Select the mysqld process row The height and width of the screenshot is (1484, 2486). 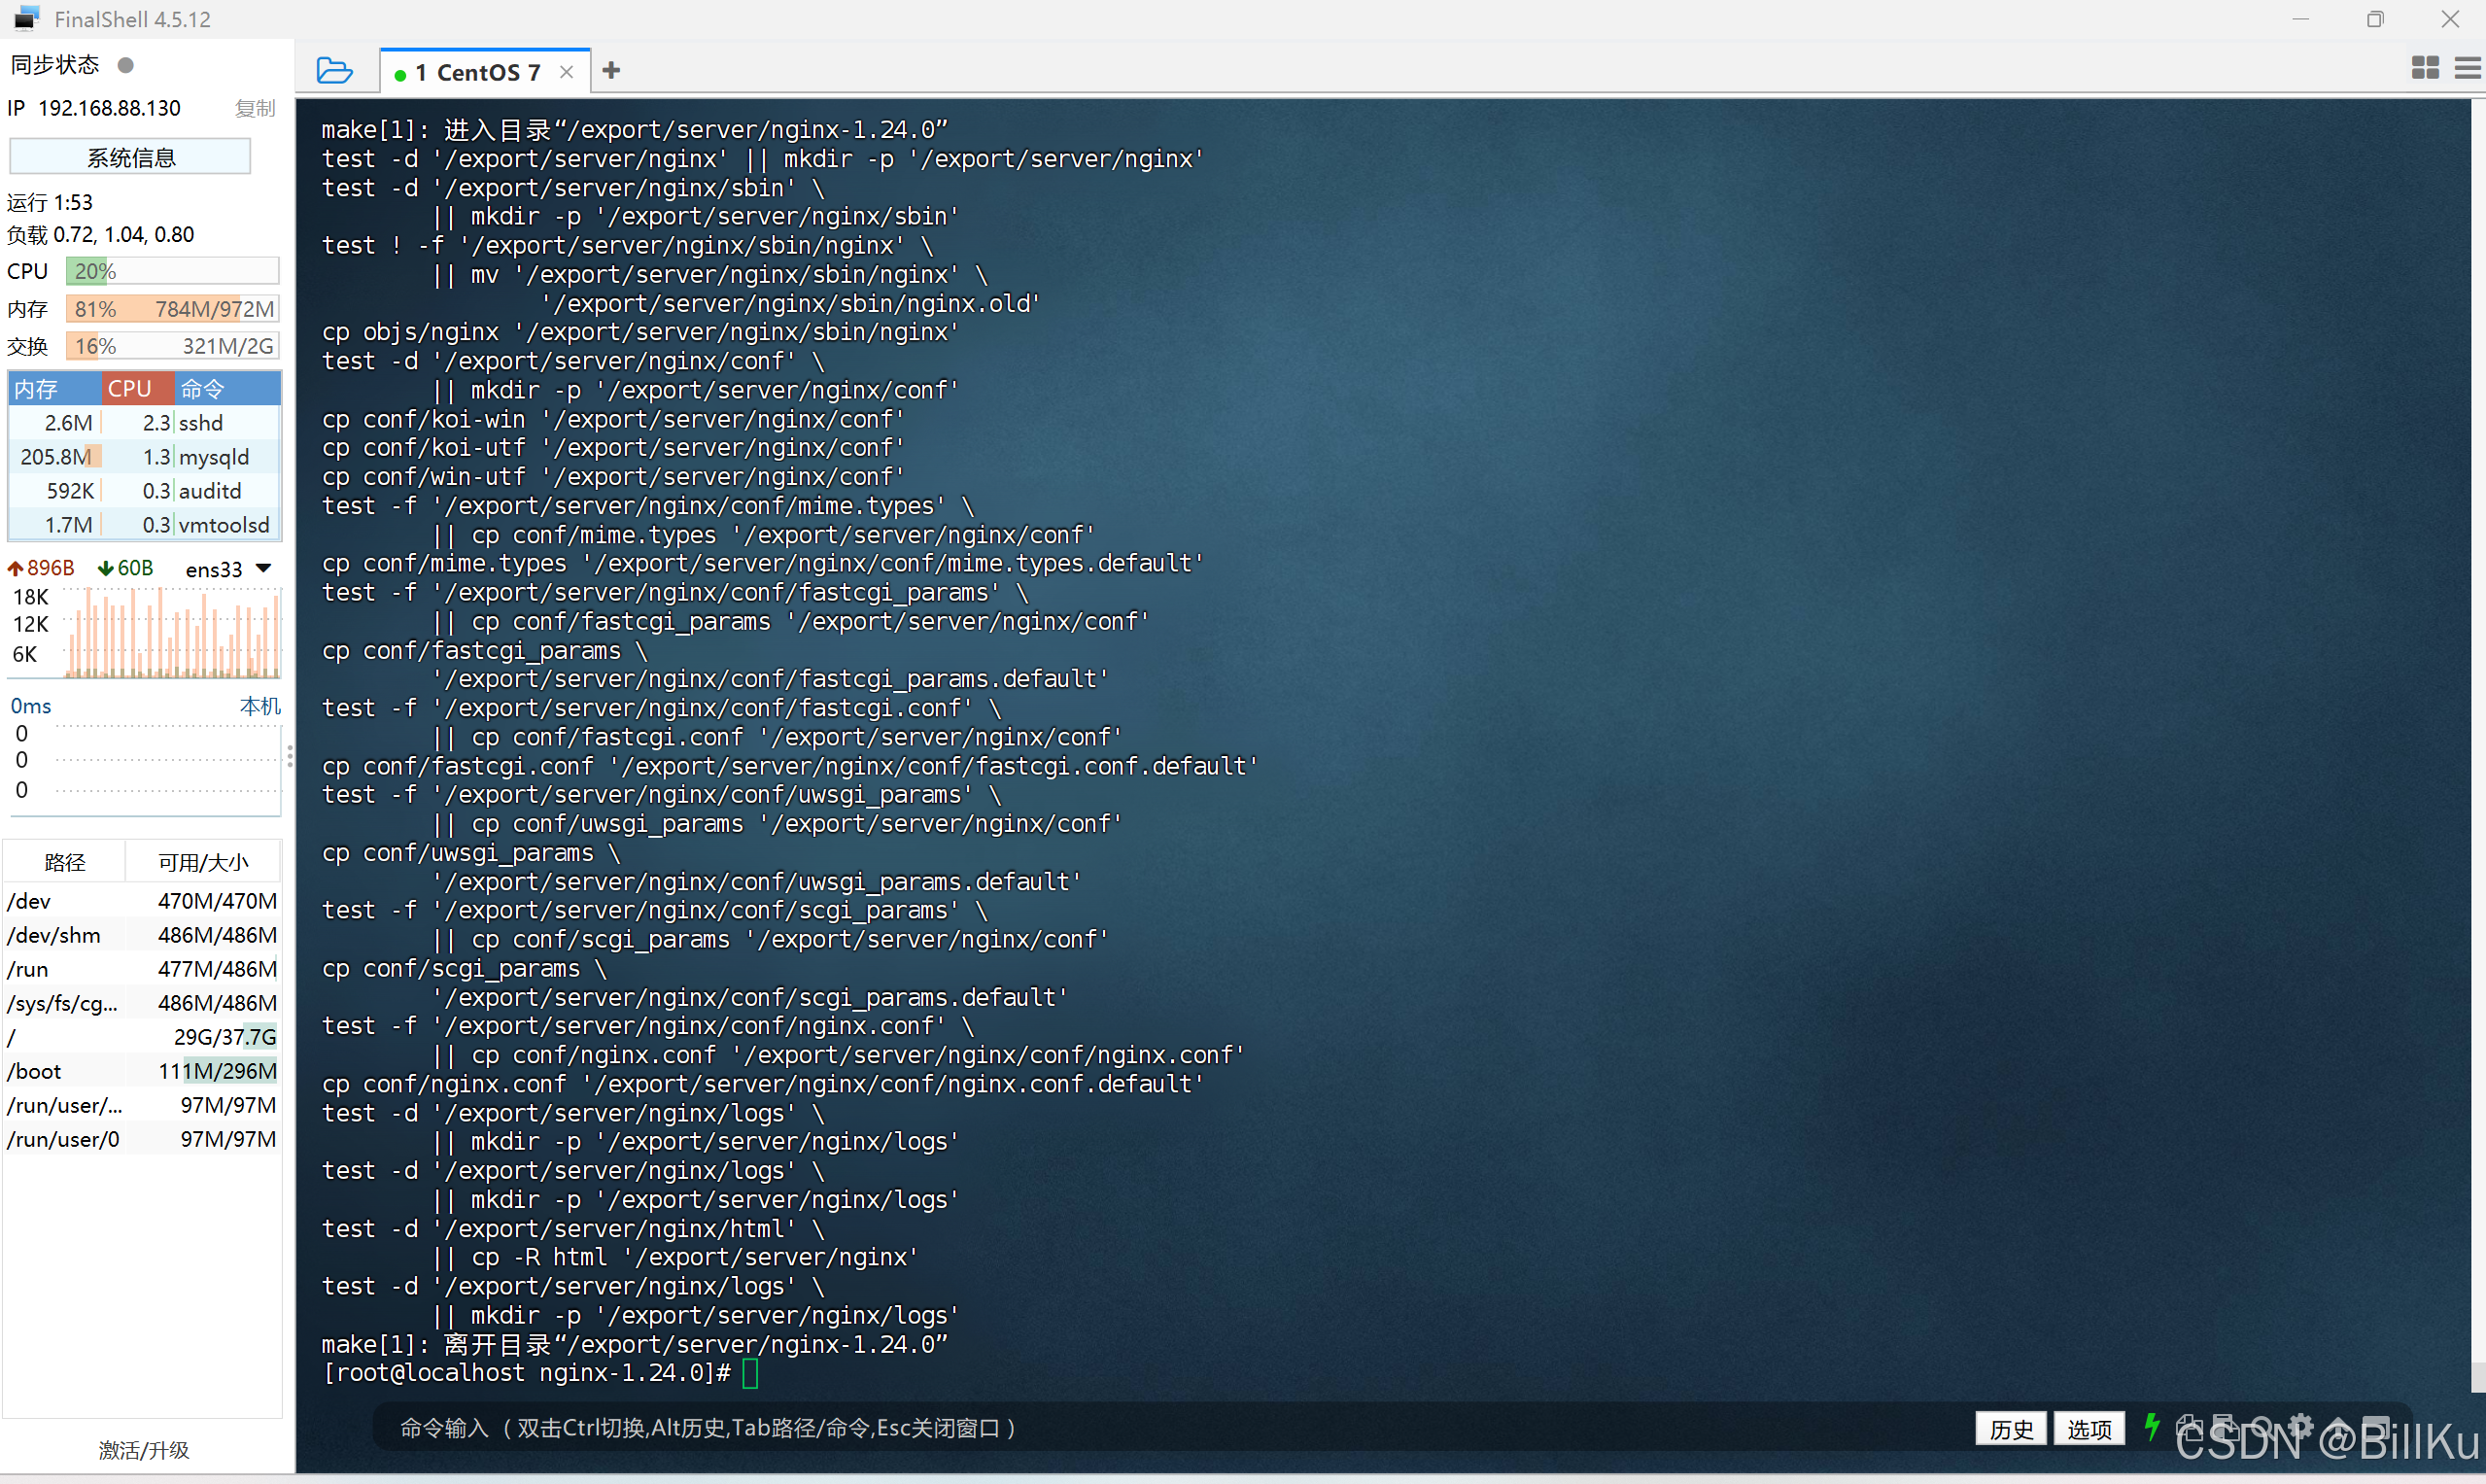click(144, 457)
